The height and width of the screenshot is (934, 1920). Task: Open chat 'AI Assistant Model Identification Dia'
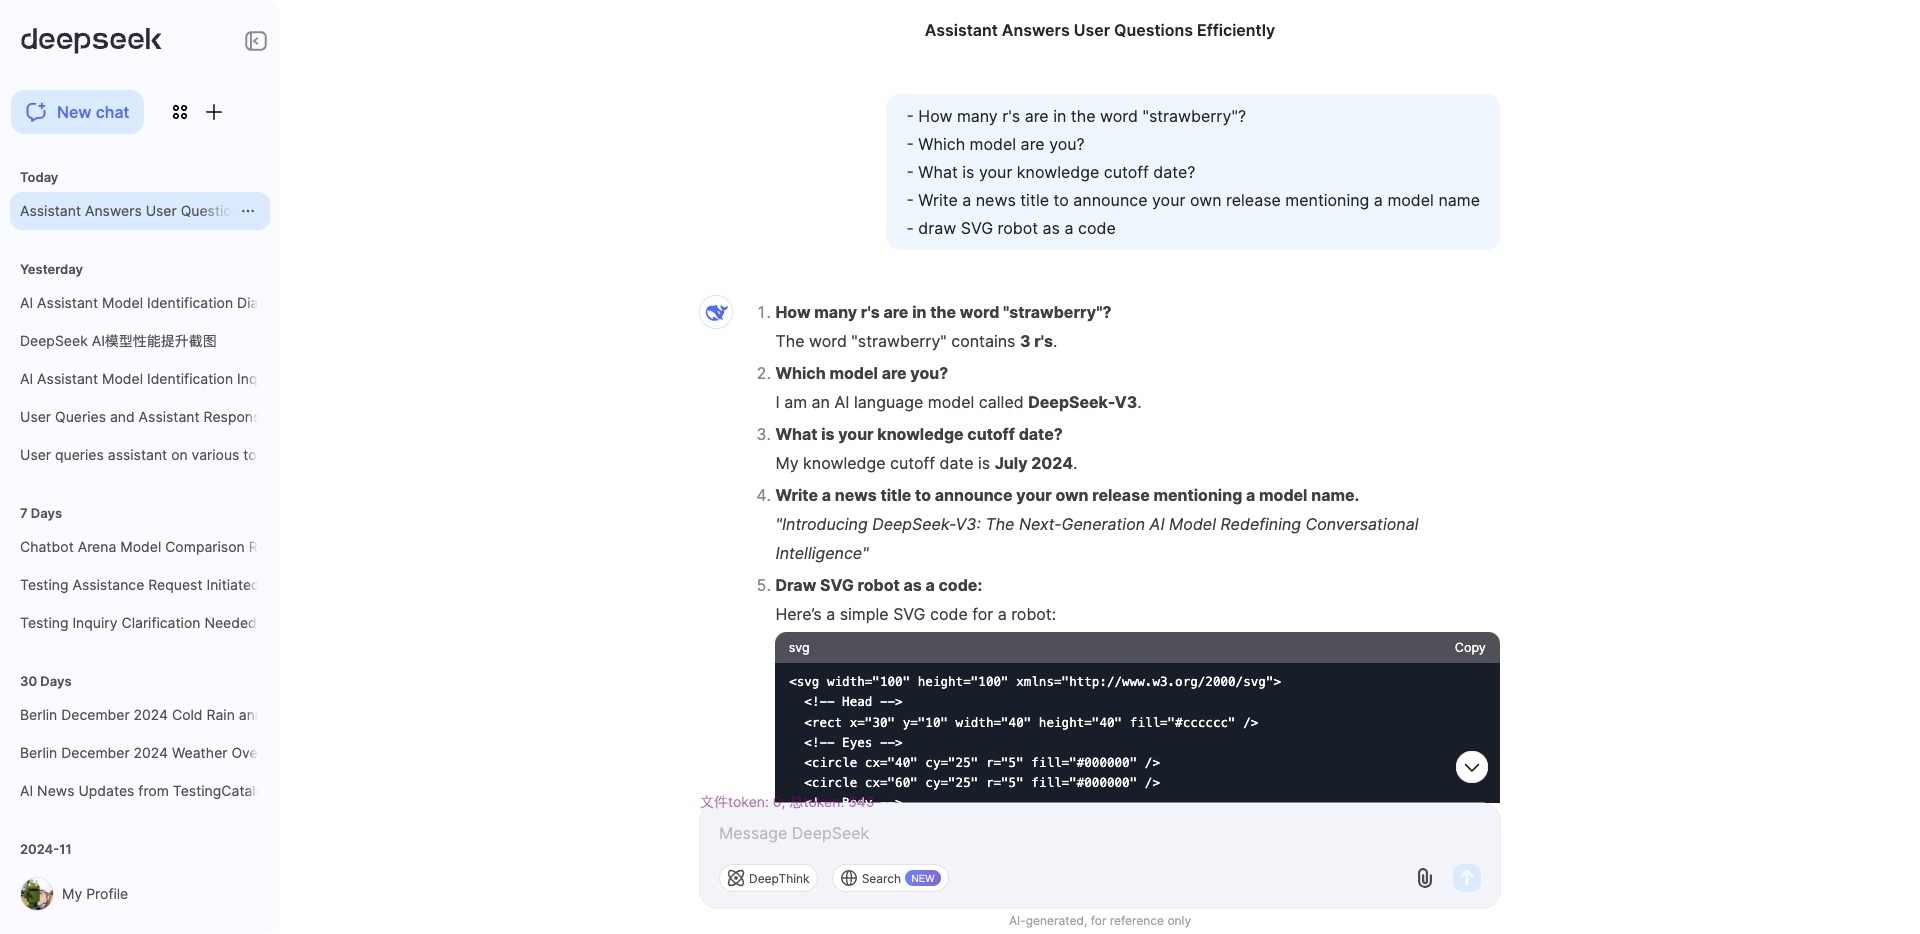[140, 303]
